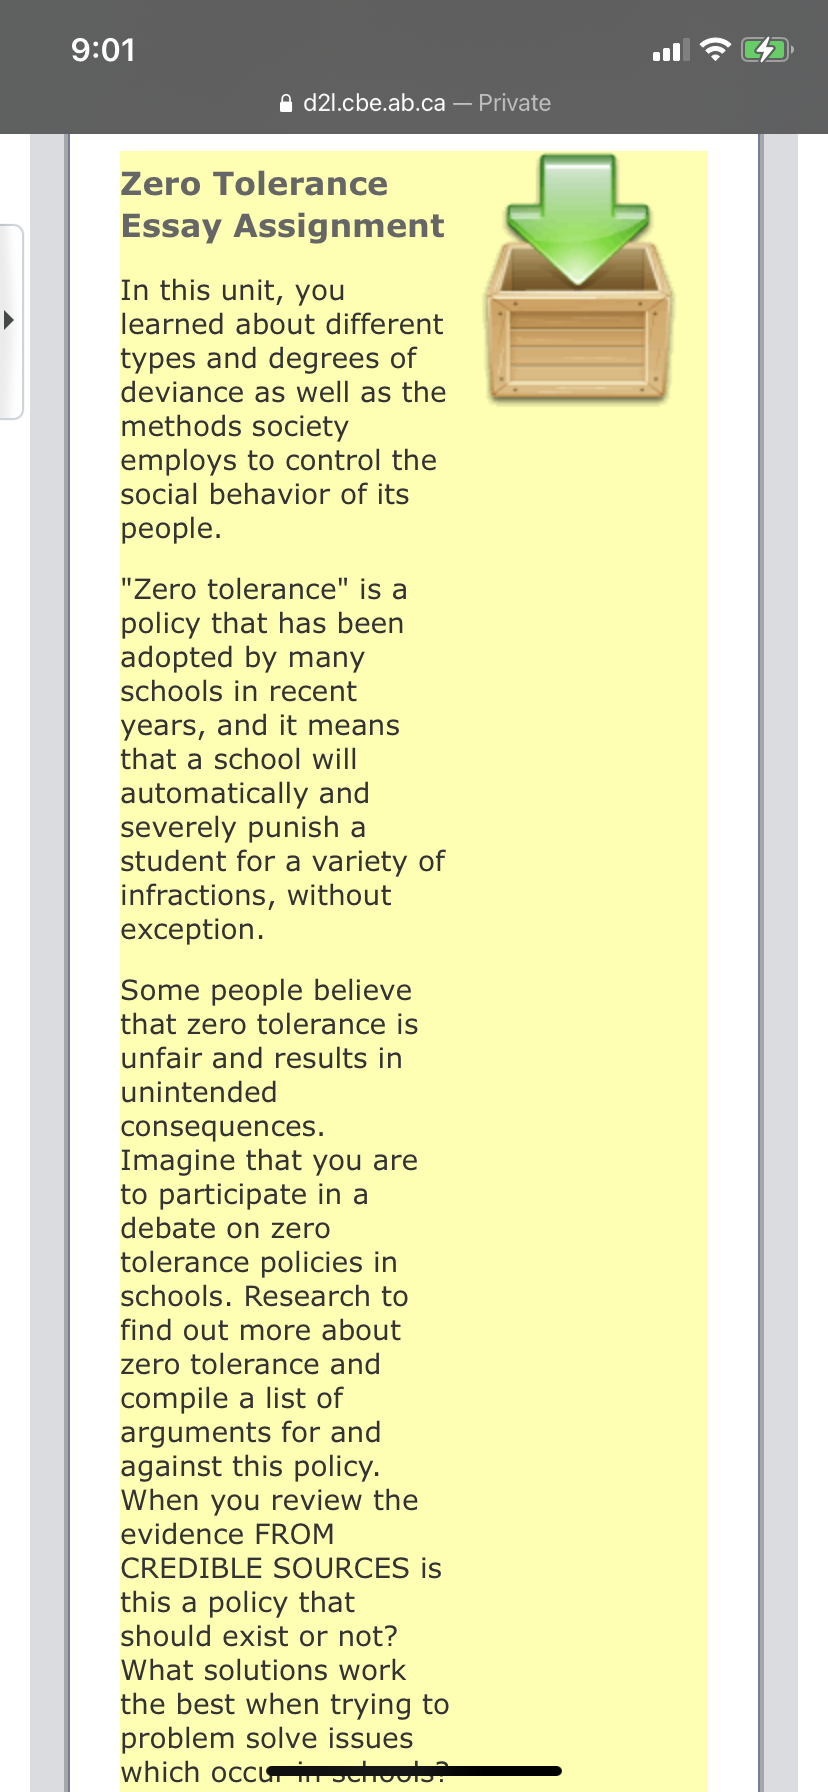Click the word "exception." ending second paragraph

click(x=192, y=929)
